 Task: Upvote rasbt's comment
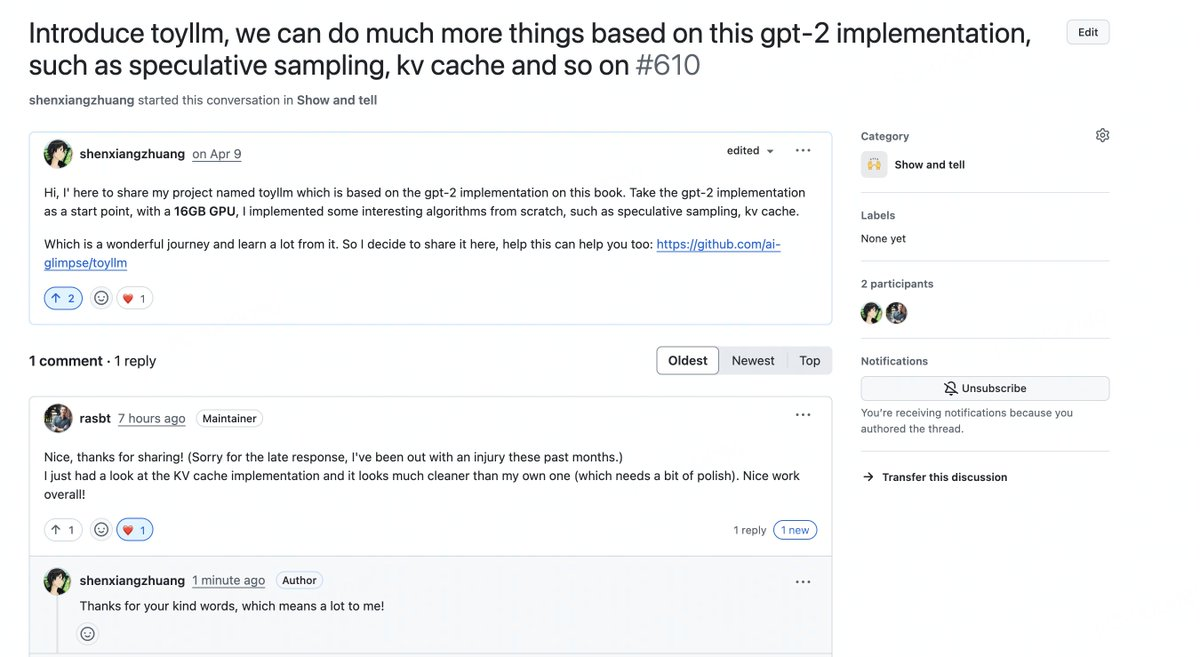[63, 530]
